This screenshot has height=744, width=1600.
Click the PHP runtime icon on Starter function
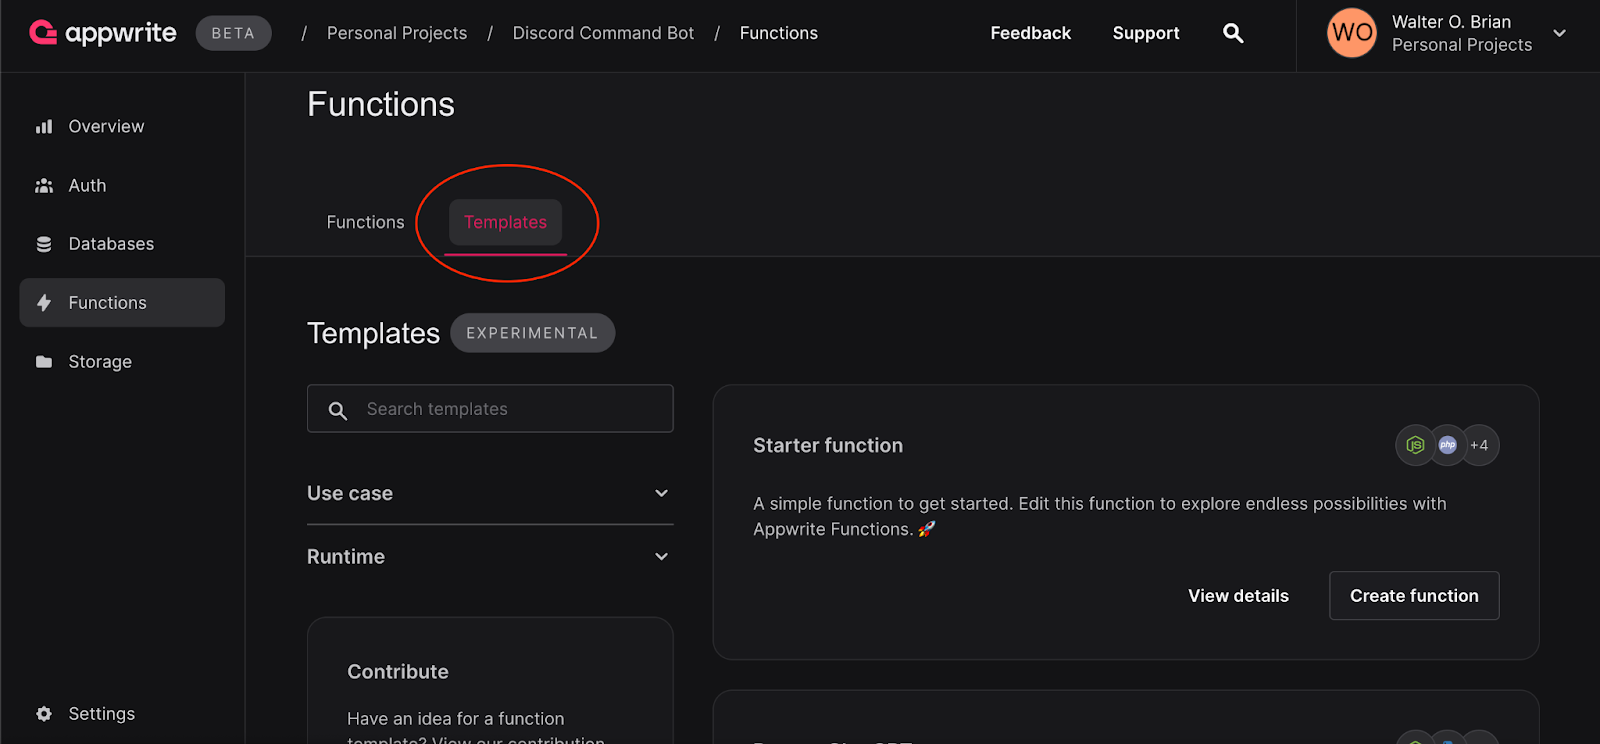1447,445
